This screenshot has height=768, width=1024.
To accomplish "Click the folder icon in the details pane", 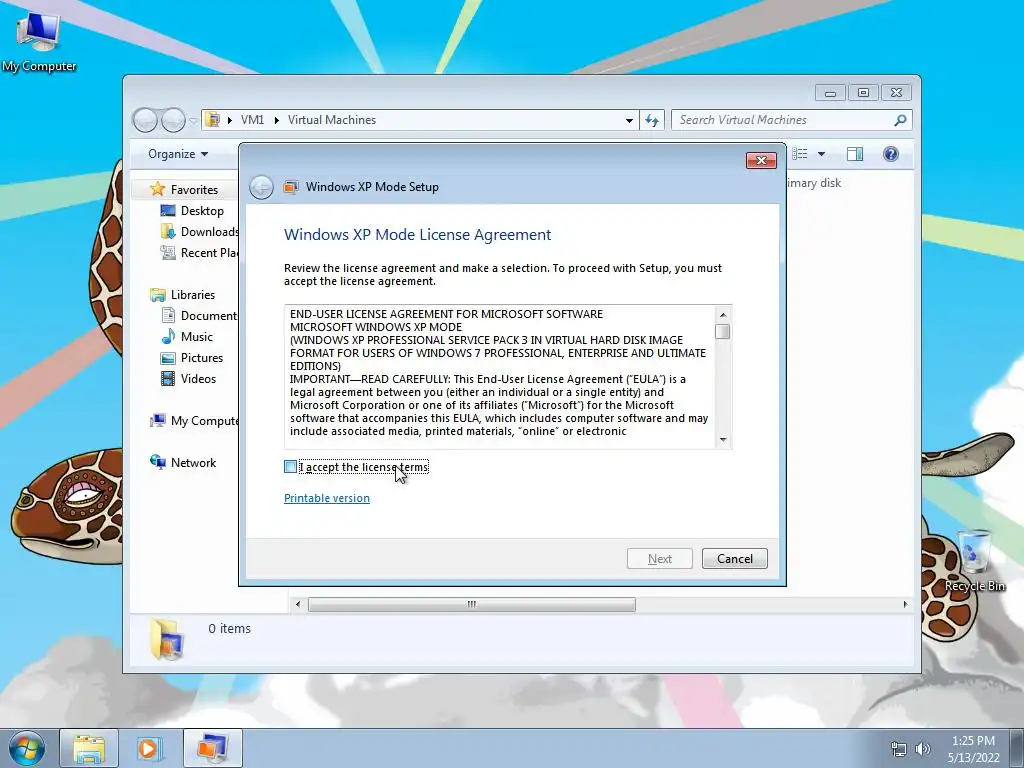I will click(168, 639).
